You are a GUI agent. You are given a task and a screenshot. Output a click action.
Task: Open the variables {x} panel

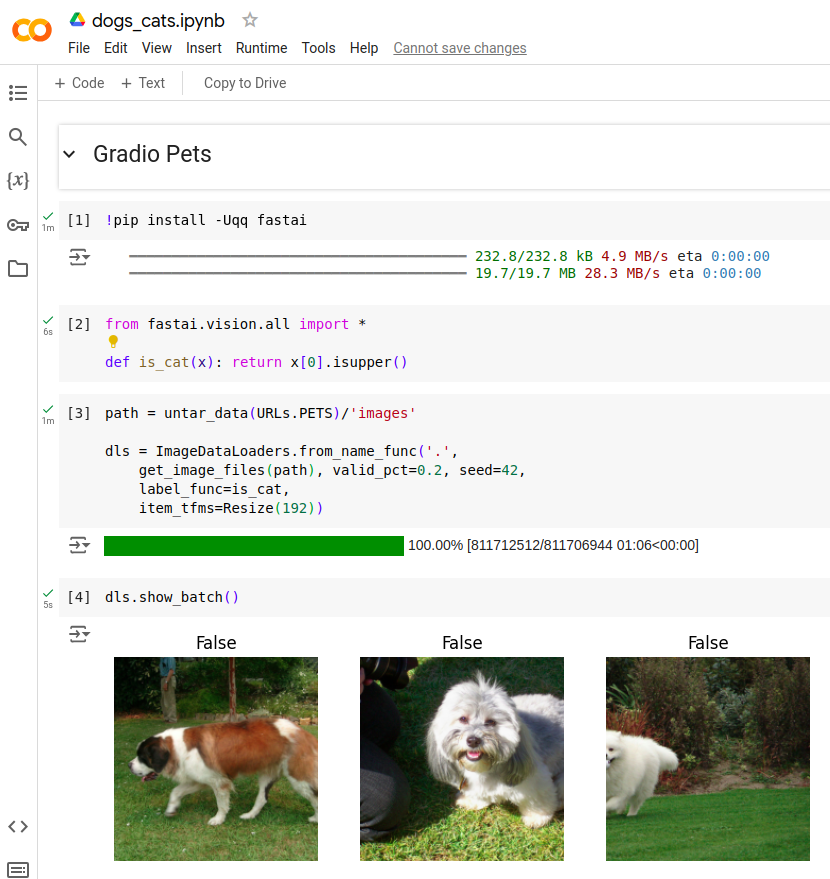point(18,181)
